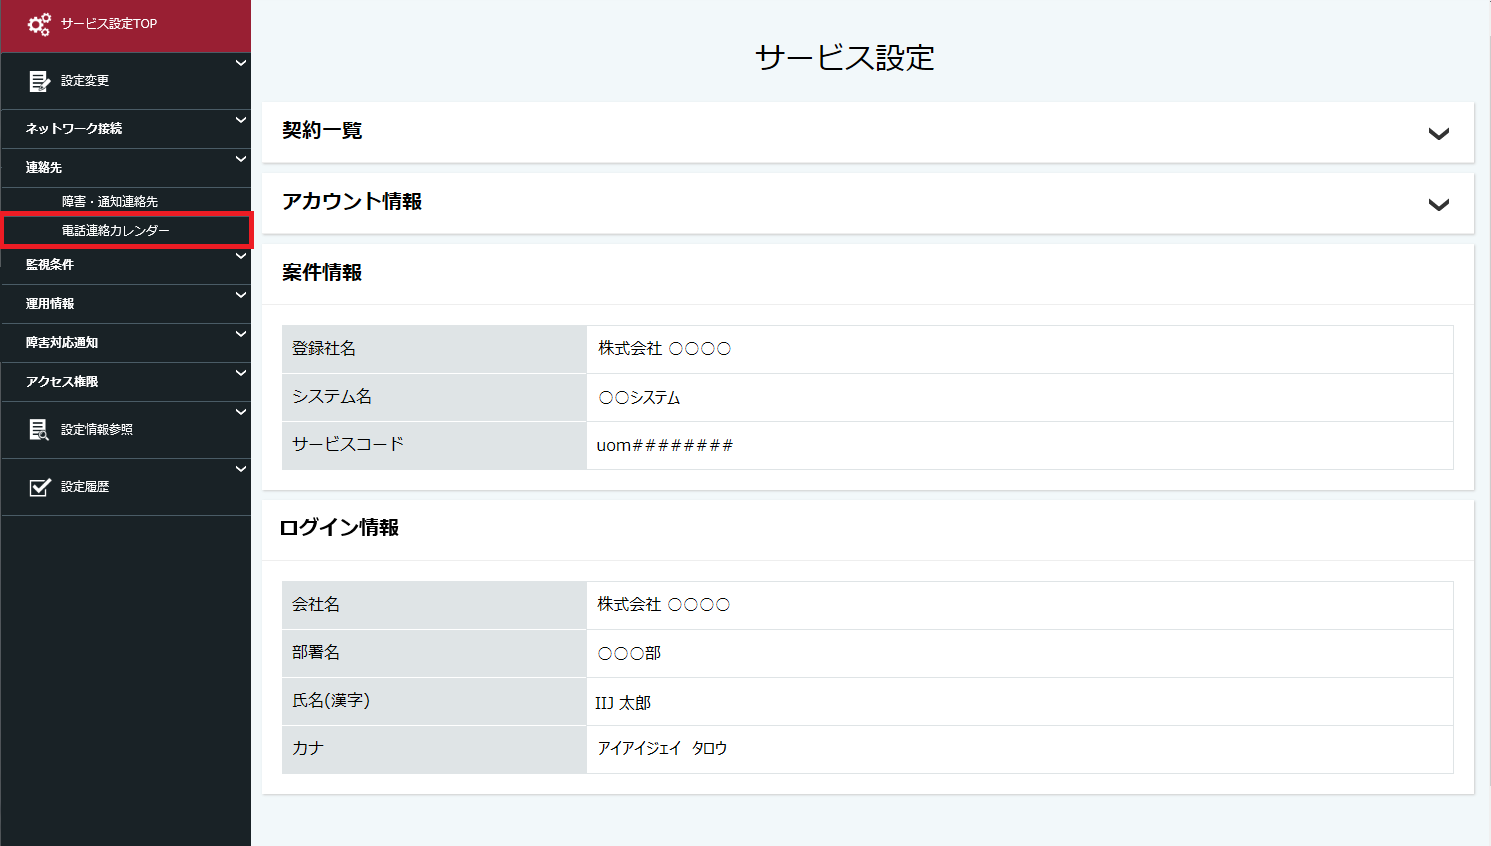Click the サービスコード label cell
This screenshot has width=1491, height=846.
(x=434, y=445)
